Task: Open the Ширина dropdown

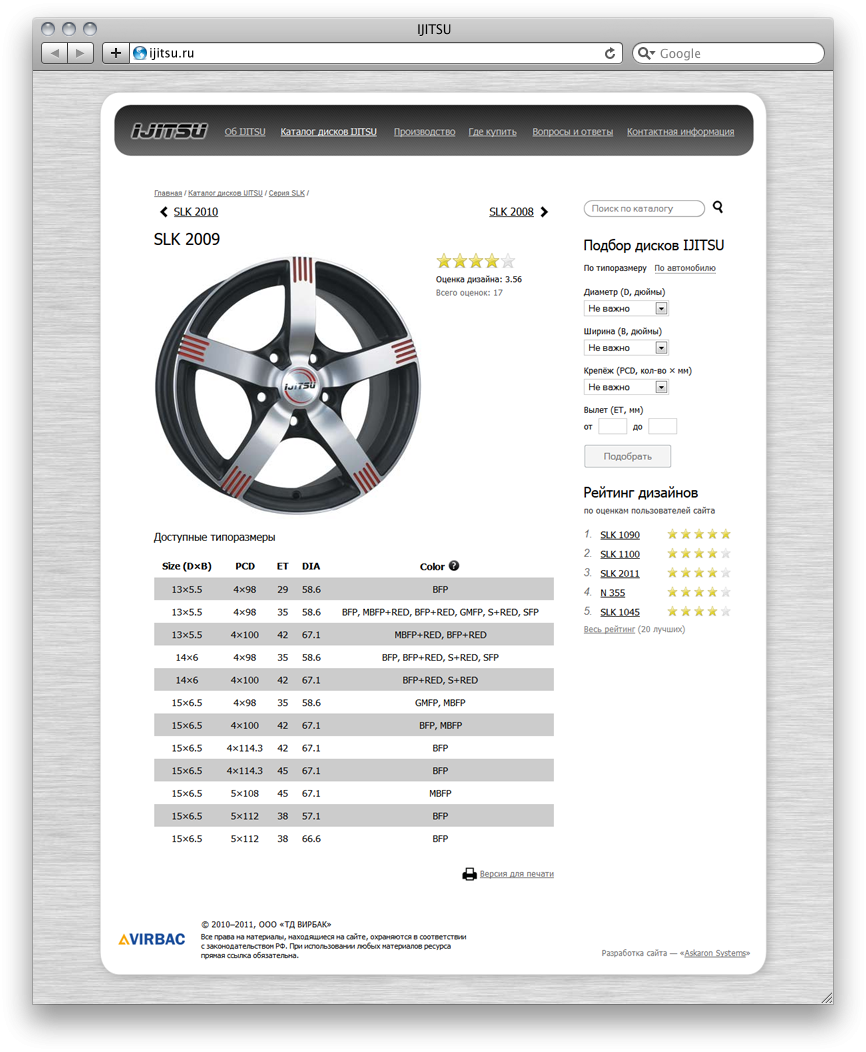Action: [x=626, y=348]
